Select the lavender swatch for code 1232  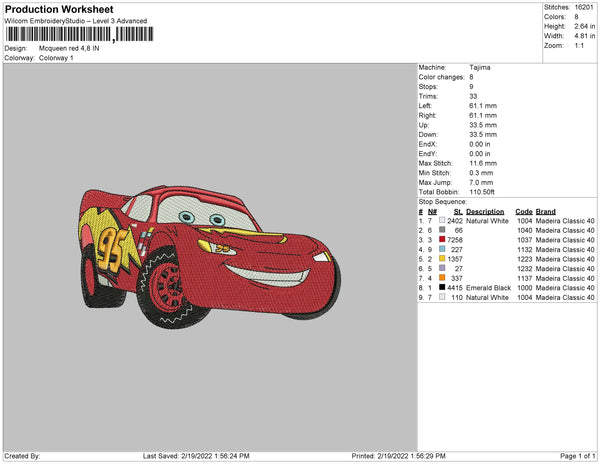point(442,269)
